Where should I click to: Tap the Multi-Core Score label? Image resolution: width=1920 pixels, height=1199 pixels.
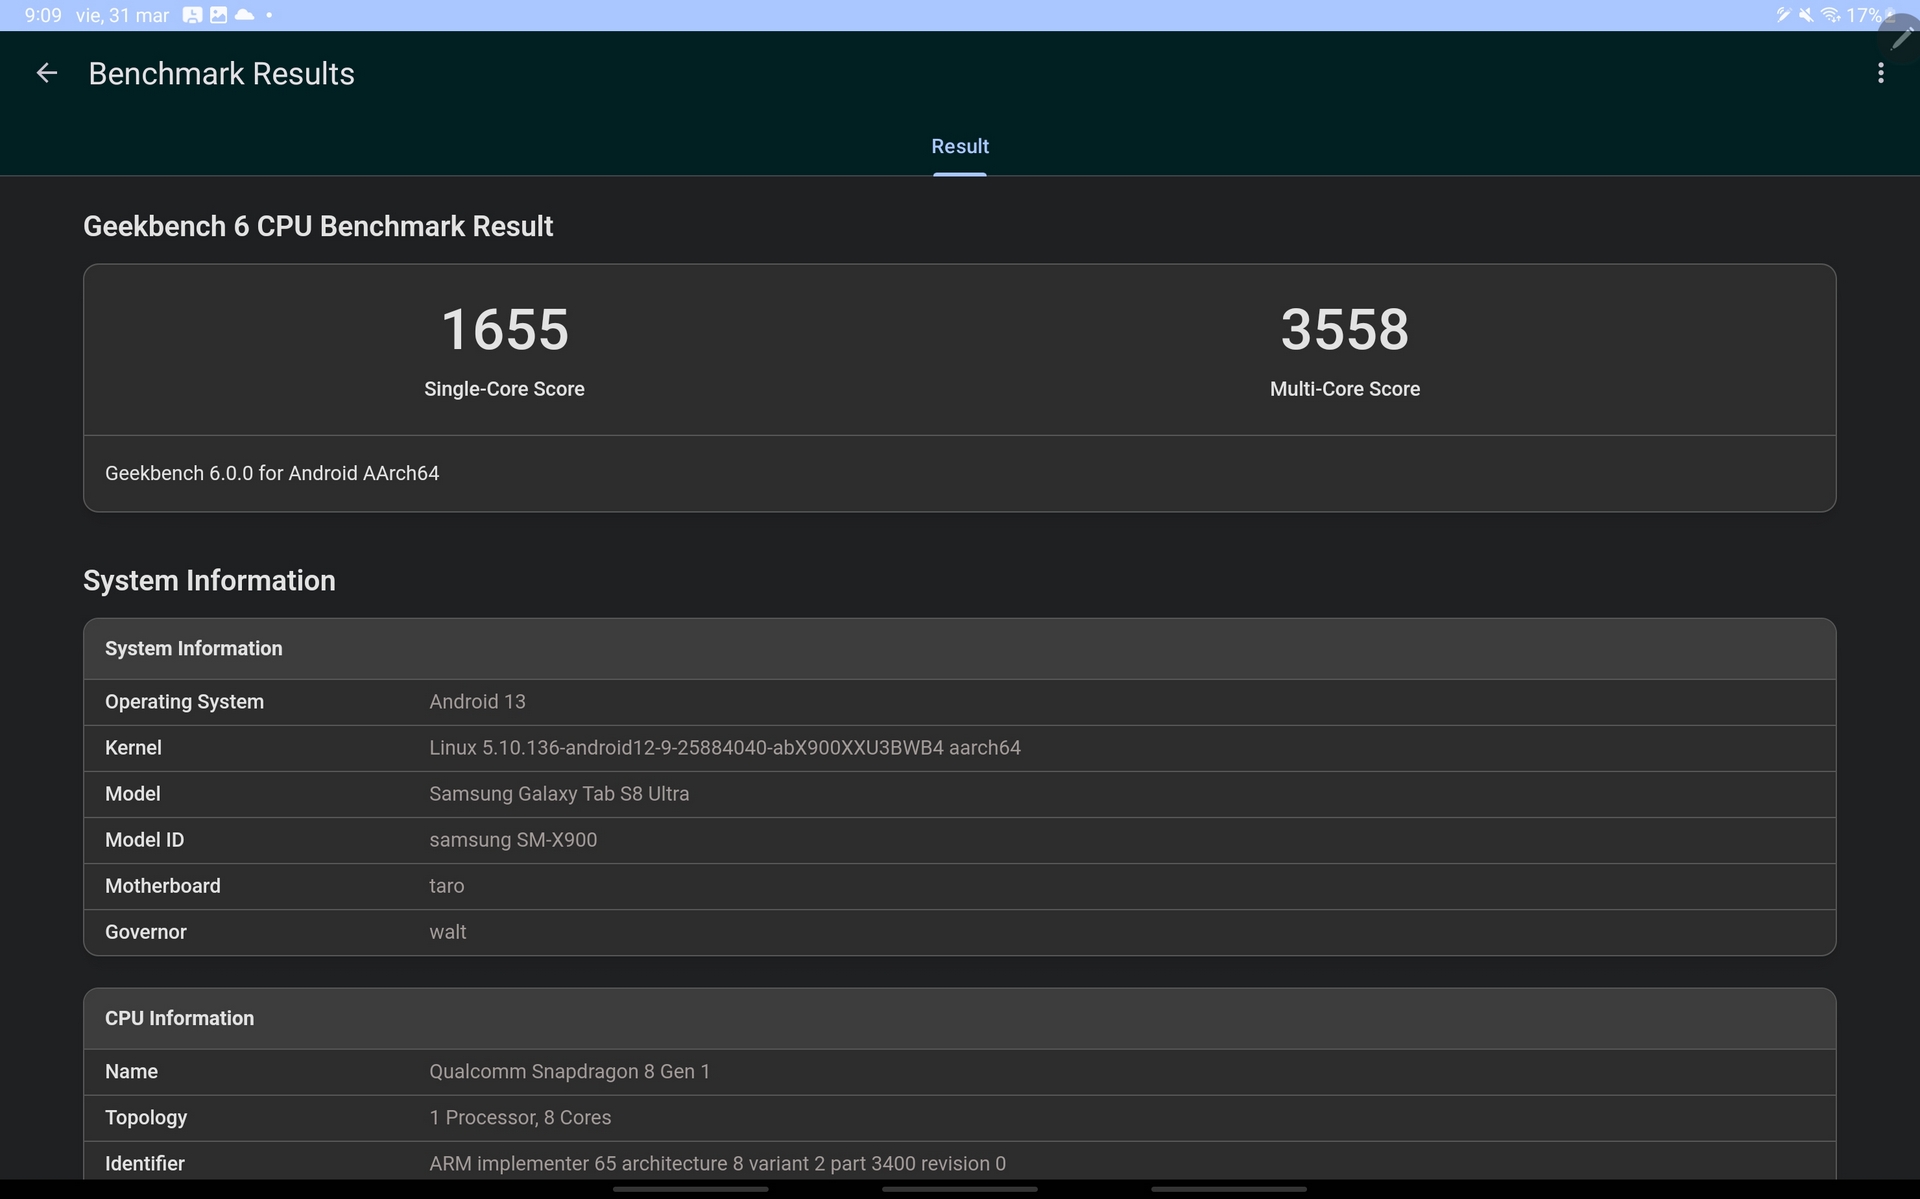1344,389
